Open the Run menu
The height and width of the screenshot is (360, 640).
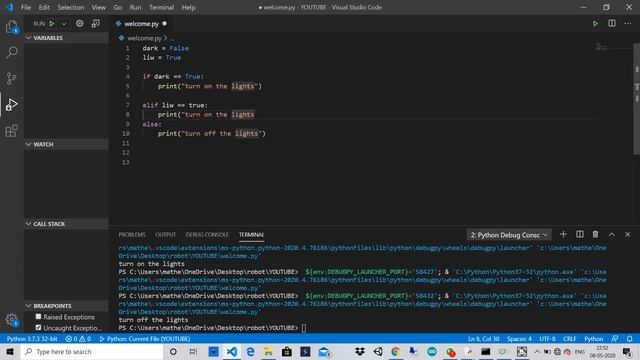(135, 7)
